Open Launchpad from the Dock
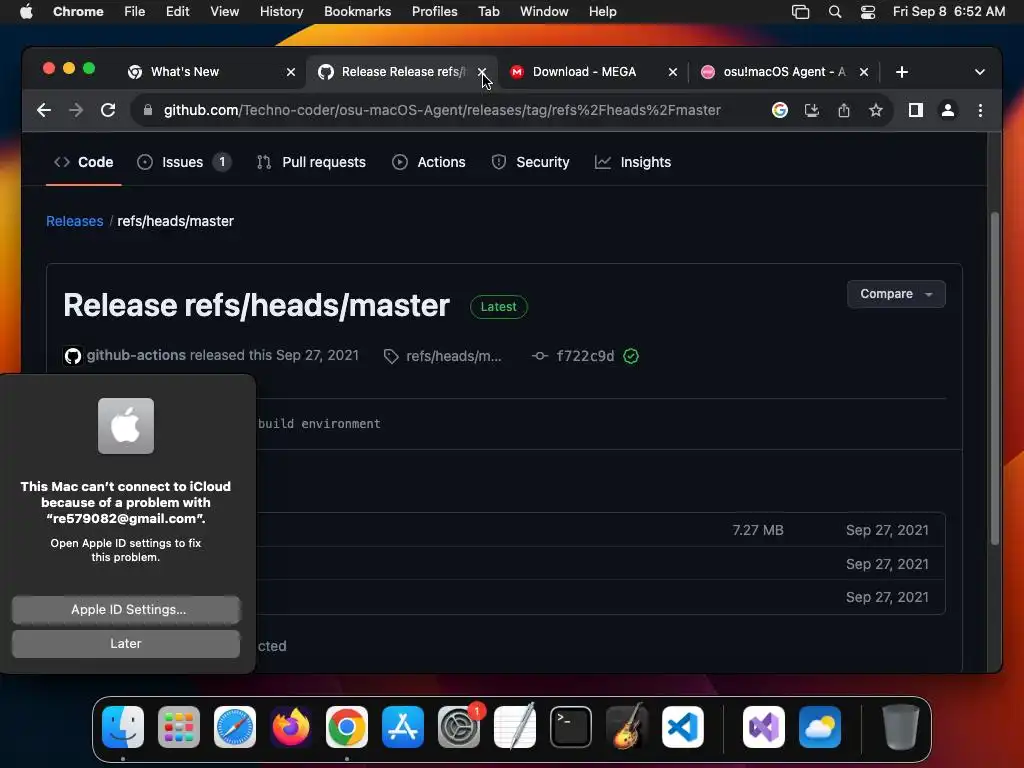Image resolution: width=1024 pixels, height=768 pixels. 179,727
